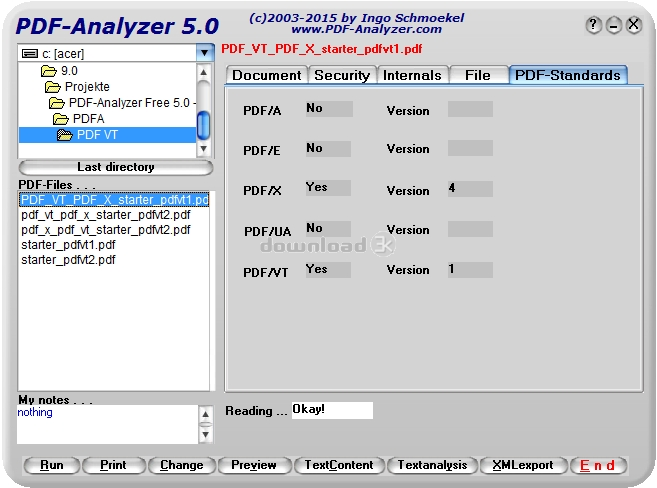Click the Change button
Screen dimensions: 657x488
[x=181, y=465]
